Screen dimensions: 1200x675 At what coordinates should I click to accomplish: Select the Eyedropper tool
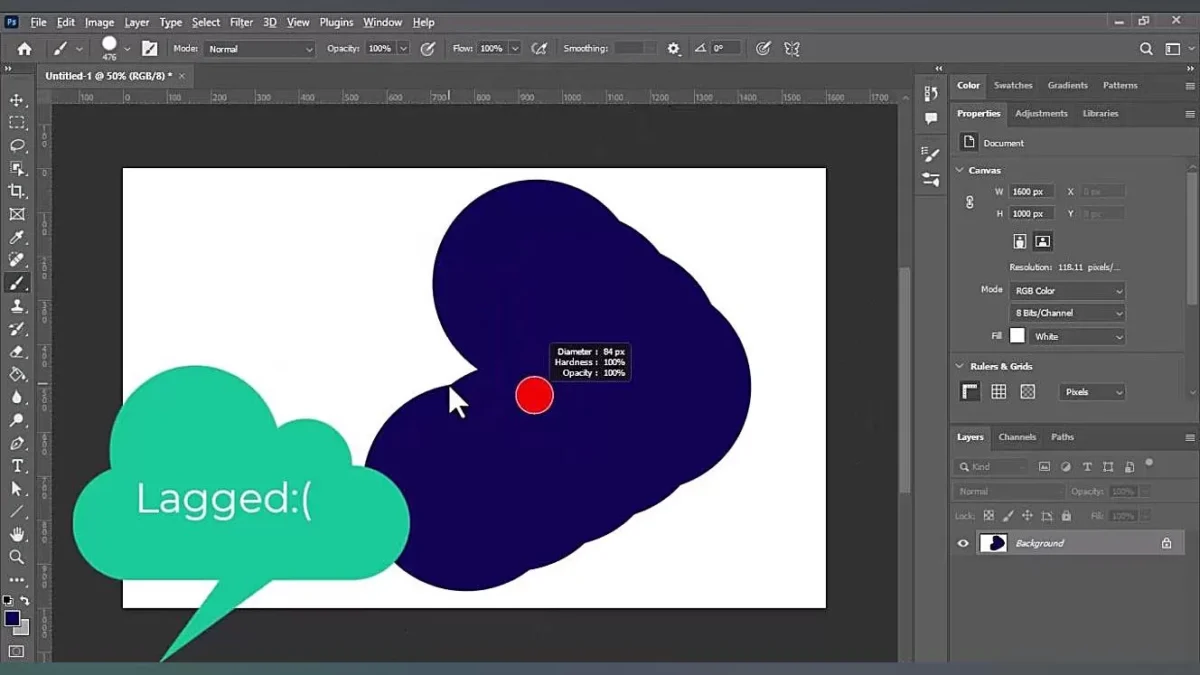point(17,237)
